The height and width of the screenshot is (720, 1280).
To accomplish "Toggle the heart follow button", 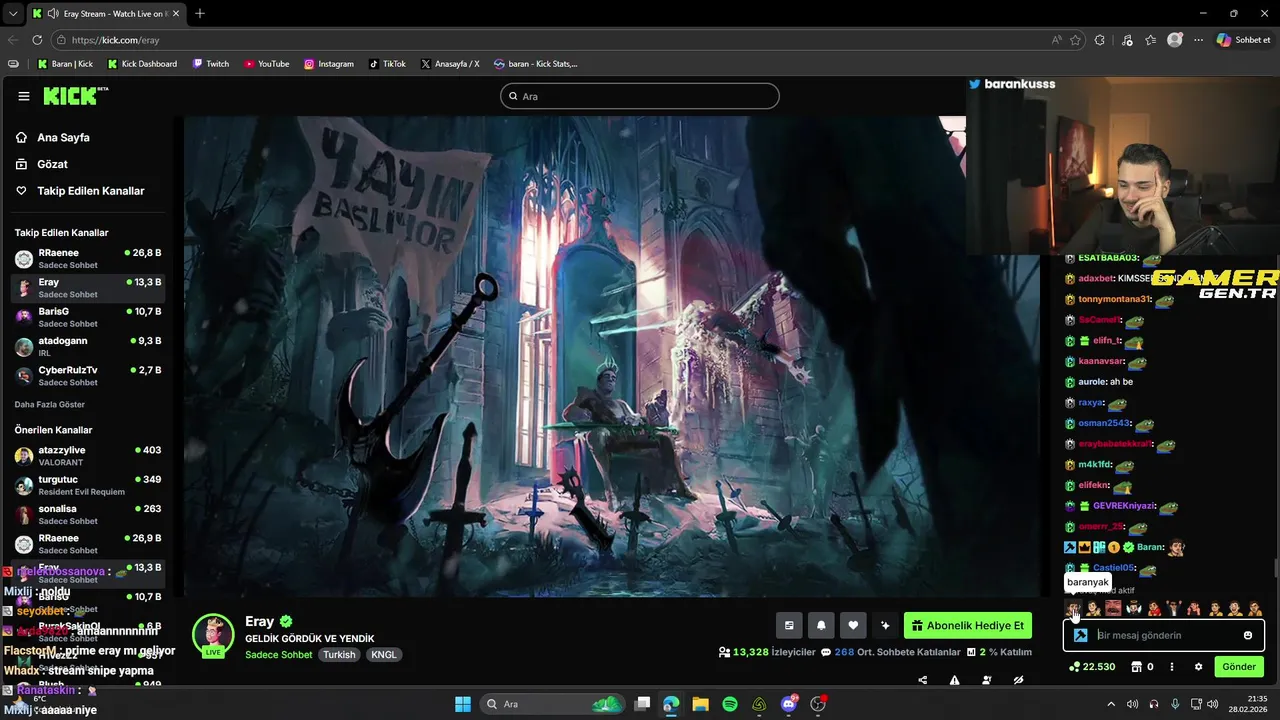I will 853,625.
